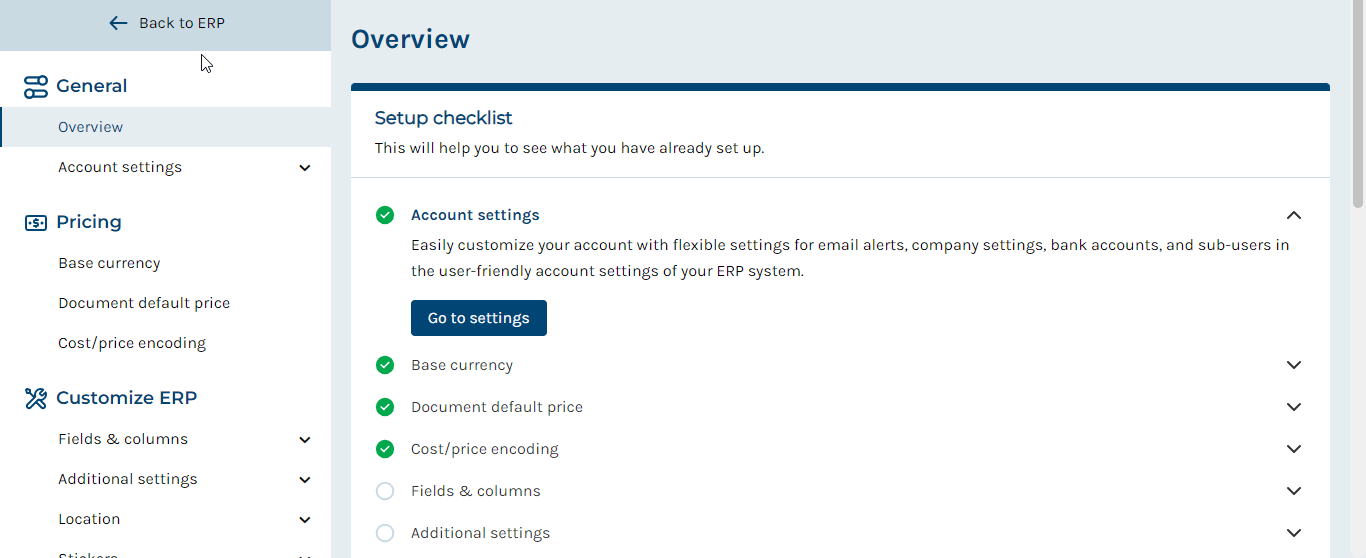Screen dimensions: 1366x558
Task: Click green checkmark beside Document default price
Action: click(x=385, y=407)
